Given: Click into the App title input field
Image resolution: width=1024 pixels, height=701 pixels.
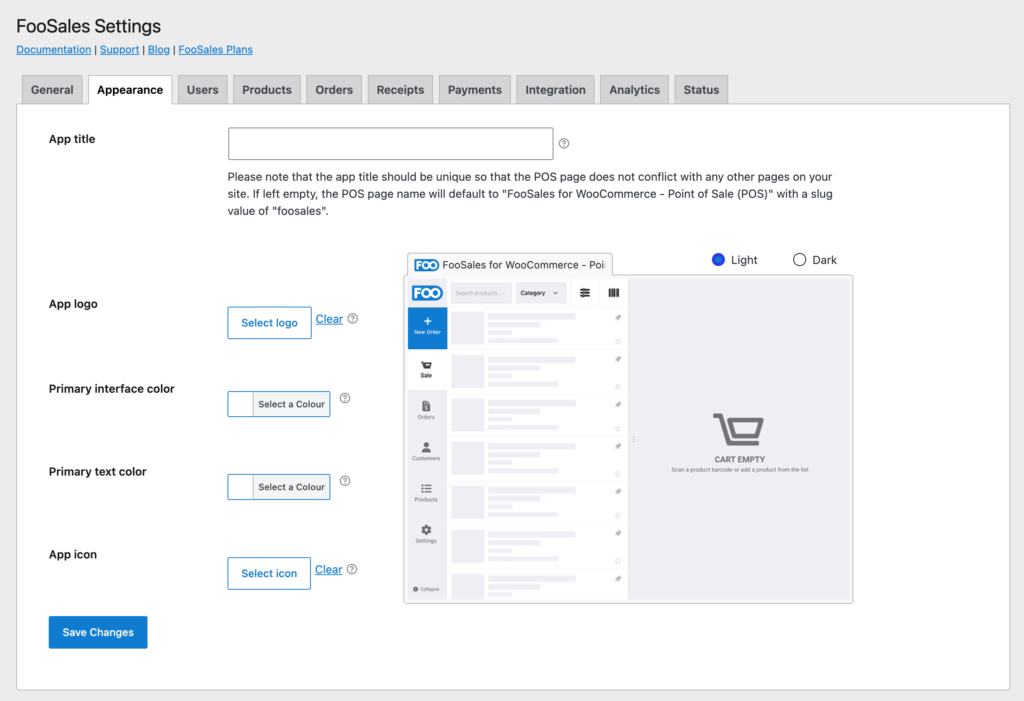Looking at the screenshot, I should [391, 144].
